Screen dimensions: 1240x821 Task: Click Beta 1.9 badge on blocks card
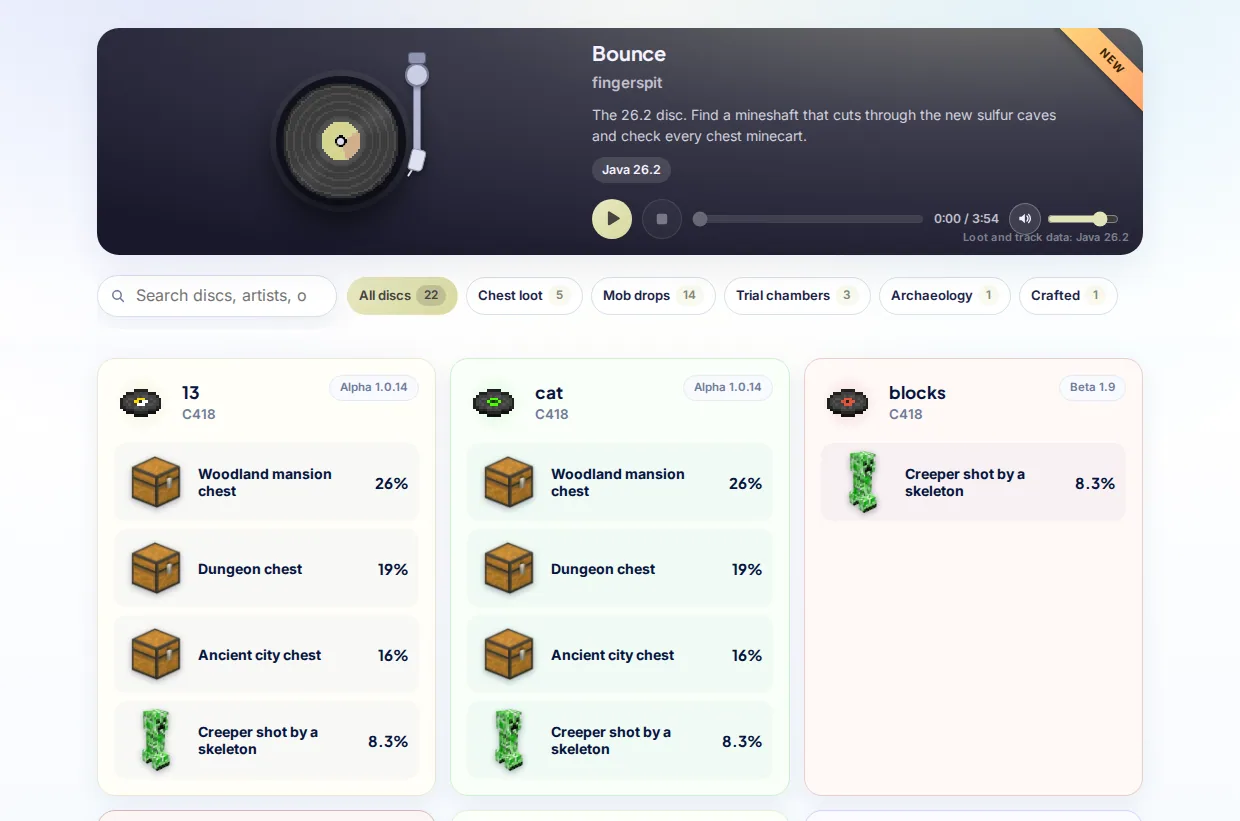[x=1092, y=388]
